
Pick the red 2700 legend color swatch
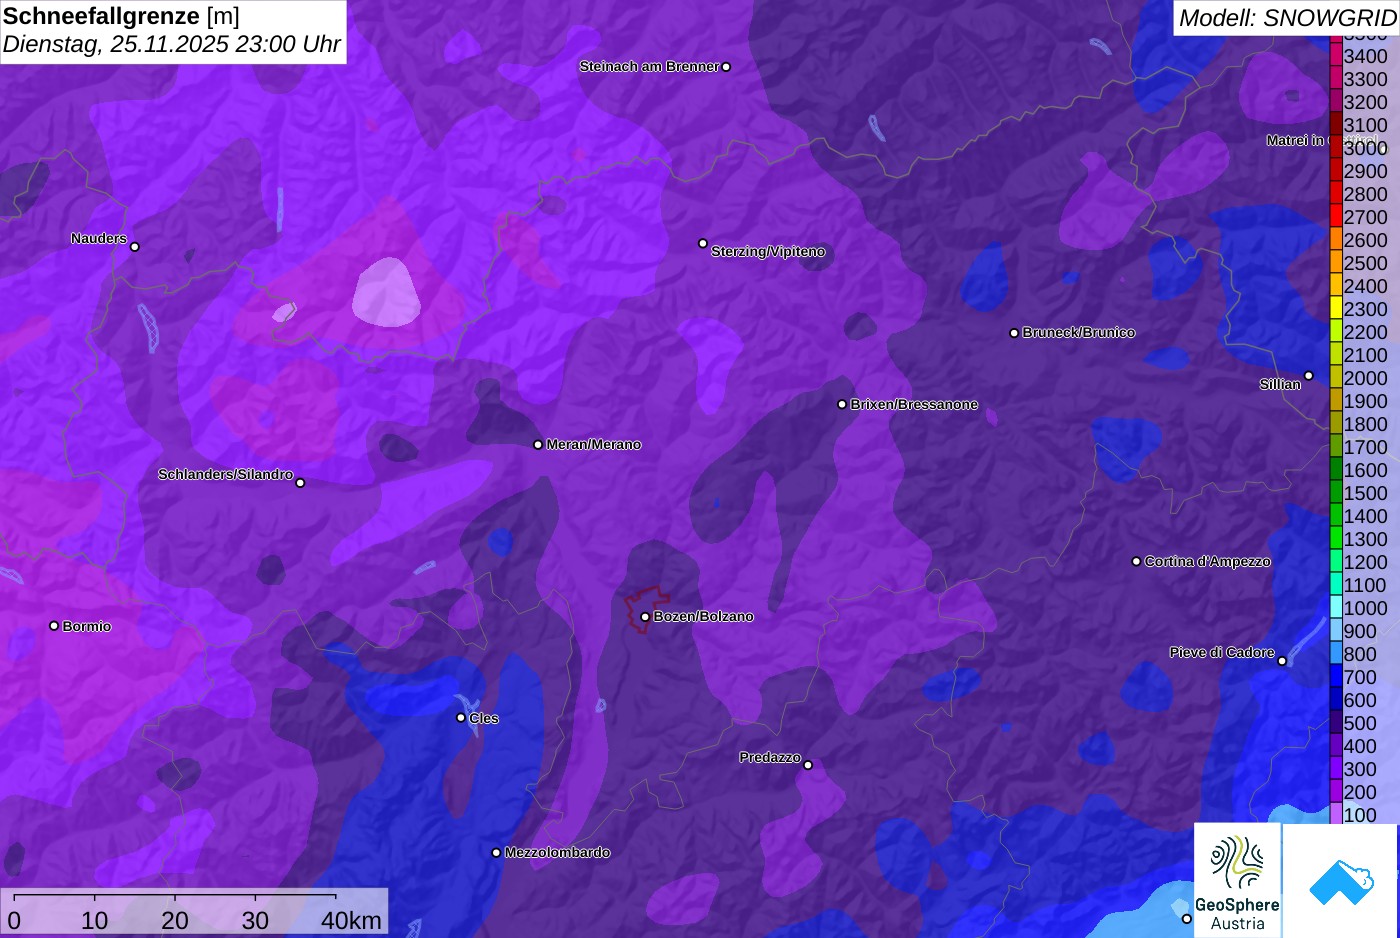click(1335, 217)
